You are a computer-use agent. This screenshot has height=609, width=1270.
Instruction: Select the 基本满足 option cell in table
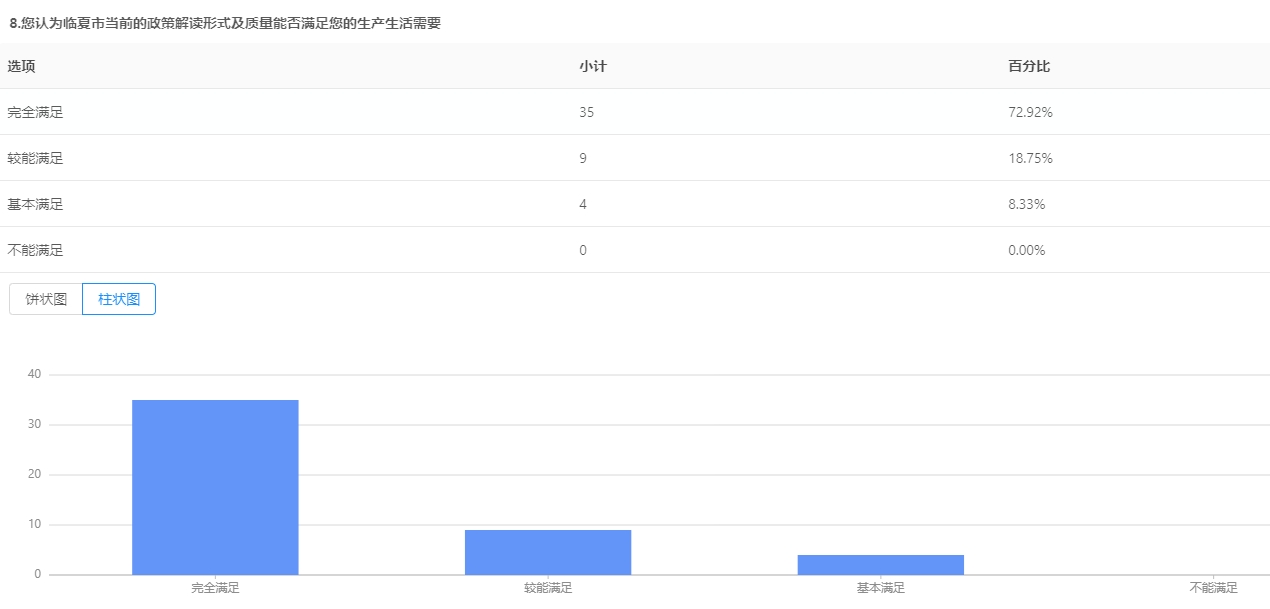[36, 204]
